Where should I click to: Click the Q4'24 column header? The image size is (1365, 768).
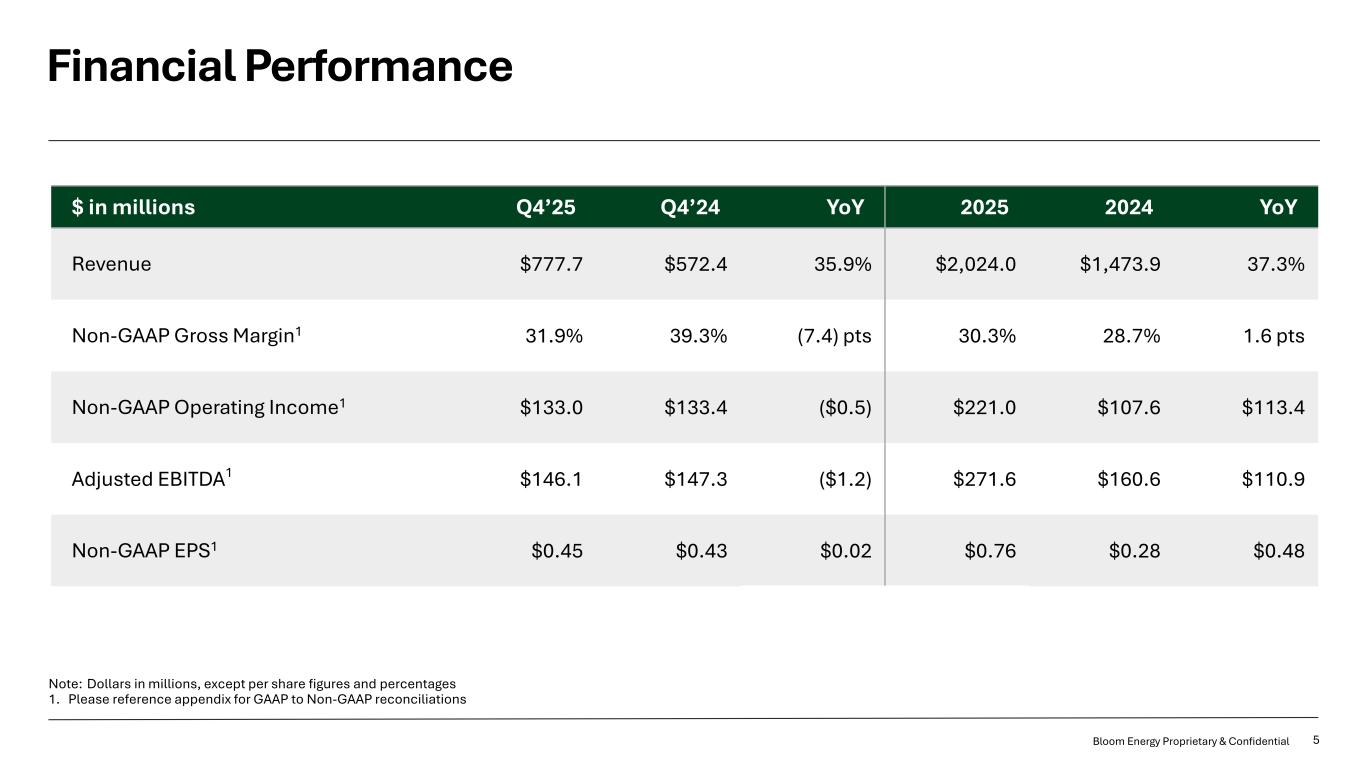coord(690,208)
